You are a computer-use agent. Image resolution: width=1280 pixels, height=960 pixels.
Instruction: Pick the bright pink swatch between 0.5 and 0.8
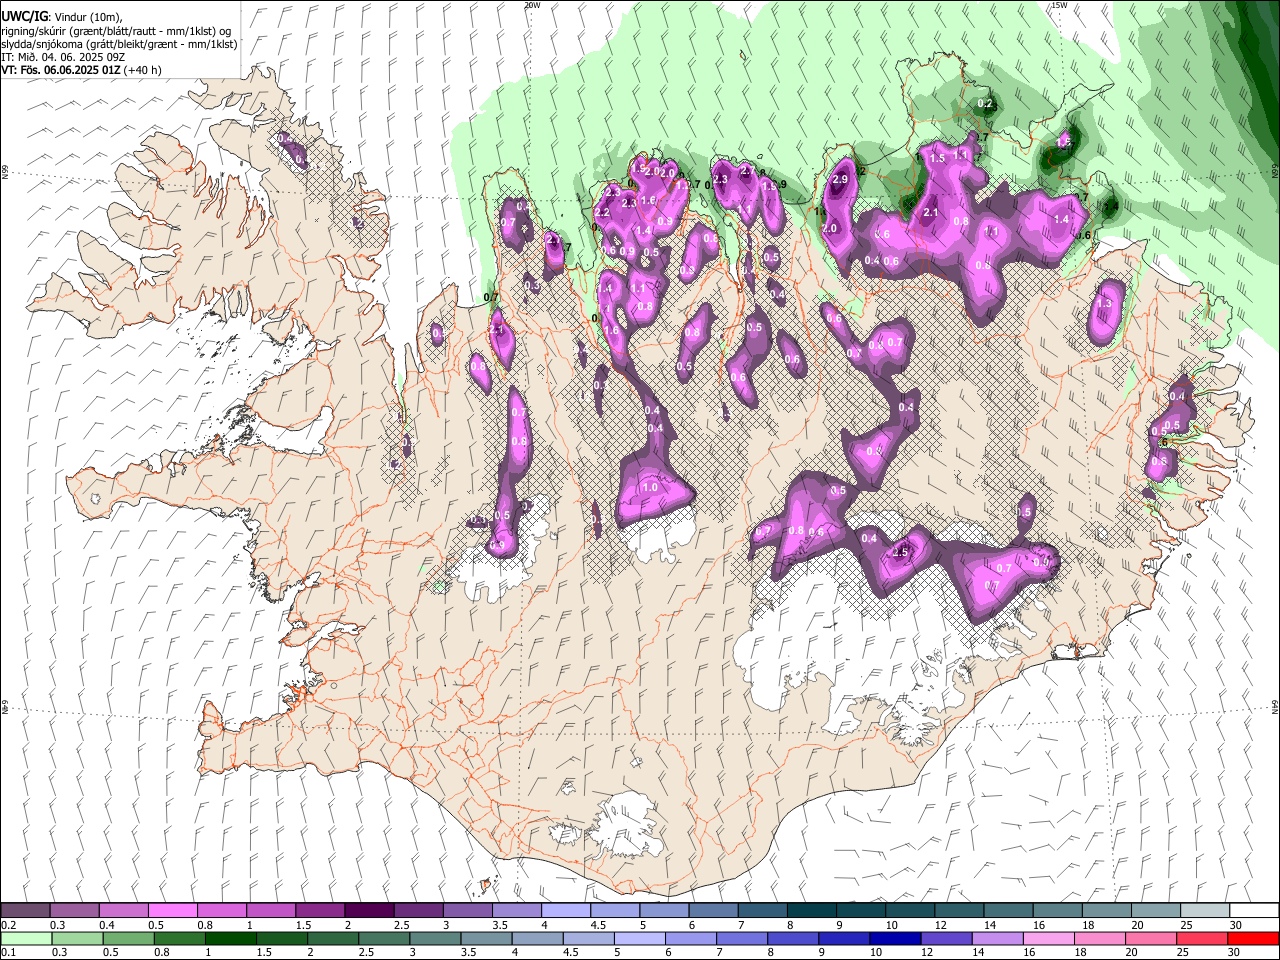172,911
